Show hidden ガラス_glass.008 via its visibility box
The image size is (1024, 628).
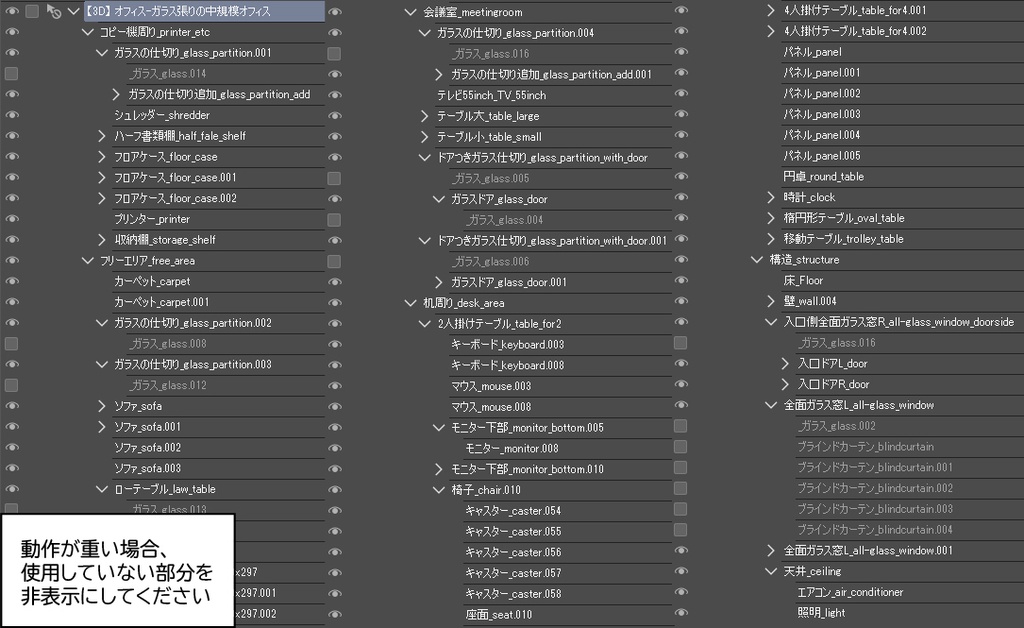pyautogui.click(x=12, y=343)
